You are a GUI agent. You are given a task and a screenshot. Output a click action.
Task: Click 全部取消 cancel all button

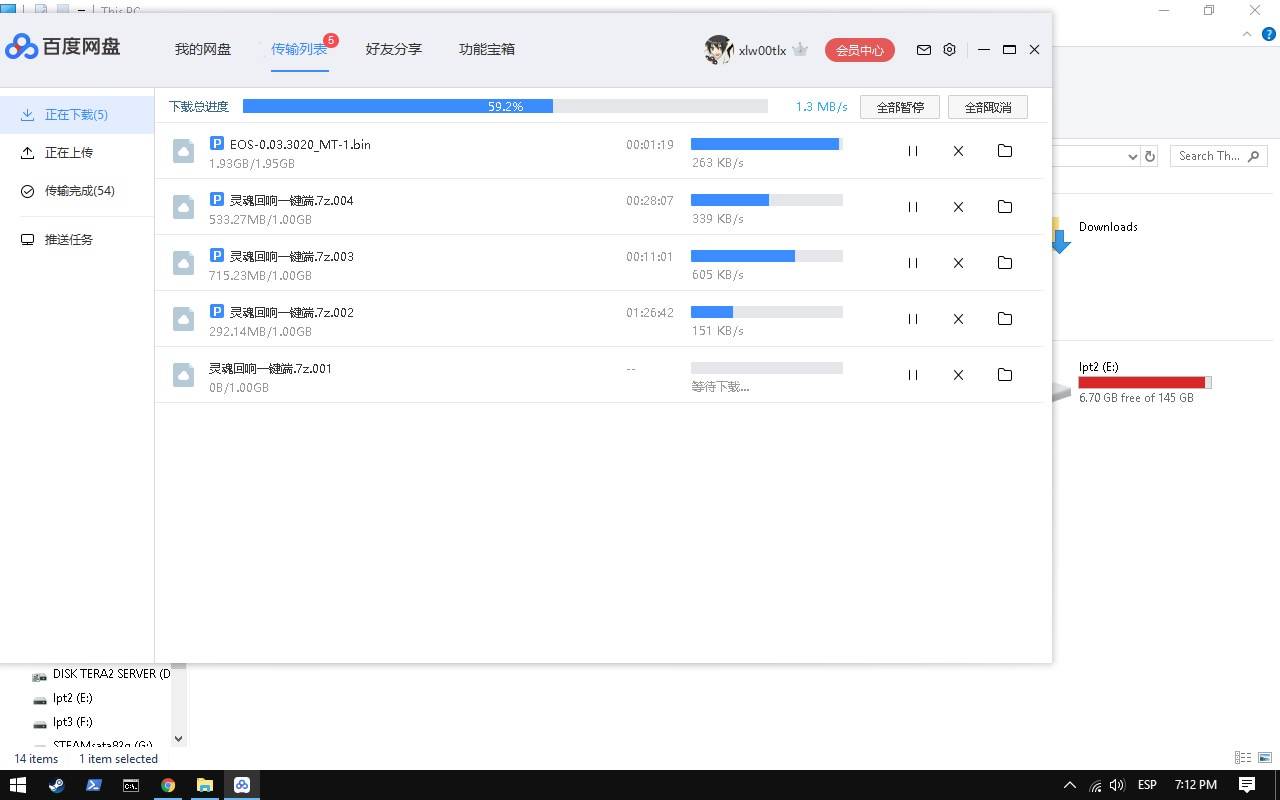[x=988, y=107]
